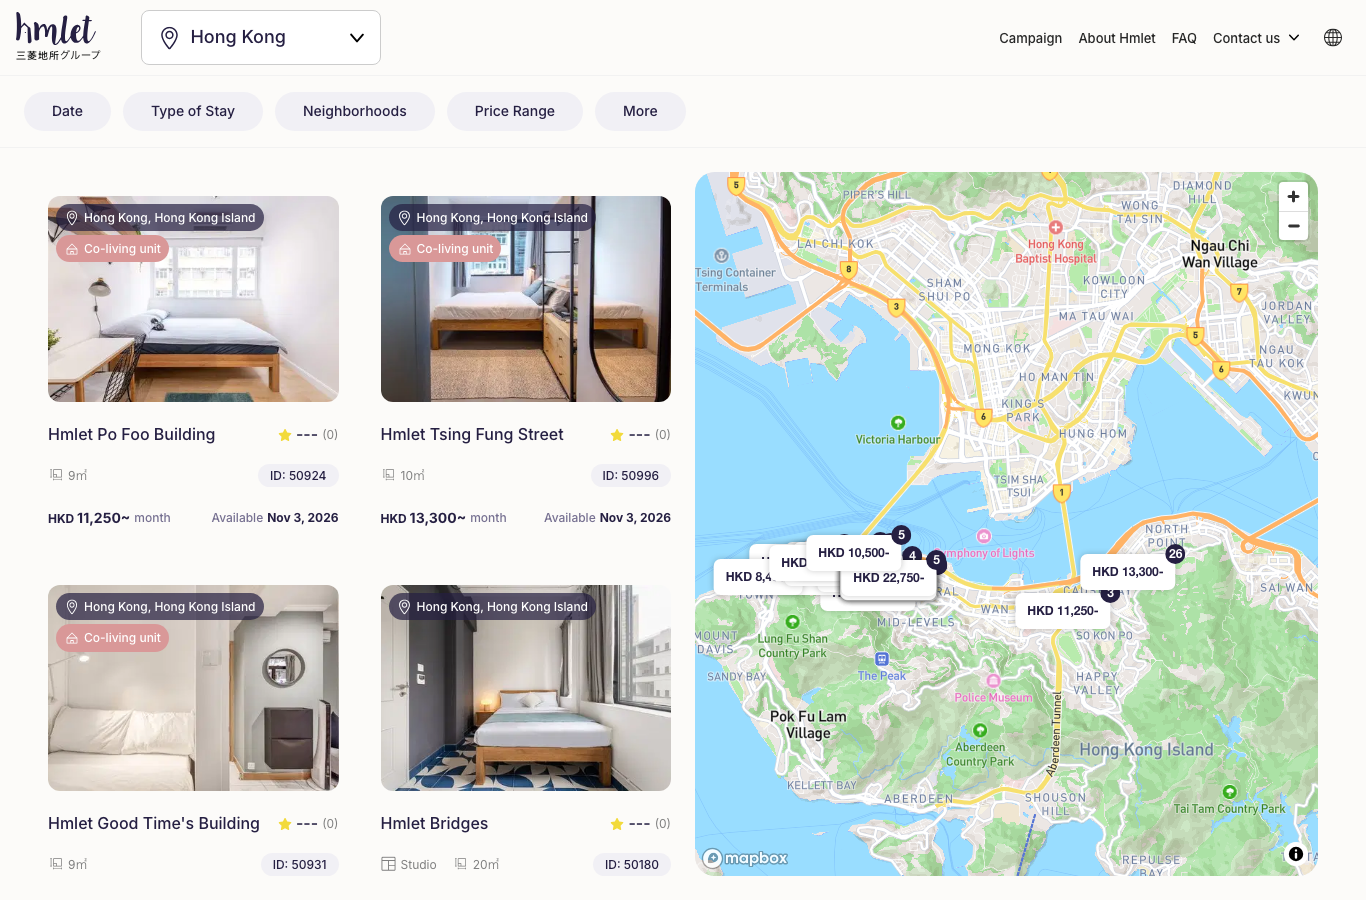The image size is (1366, 900).
Task: Select the HKD 13,300- map price marker
Action: pos(1127,572)
